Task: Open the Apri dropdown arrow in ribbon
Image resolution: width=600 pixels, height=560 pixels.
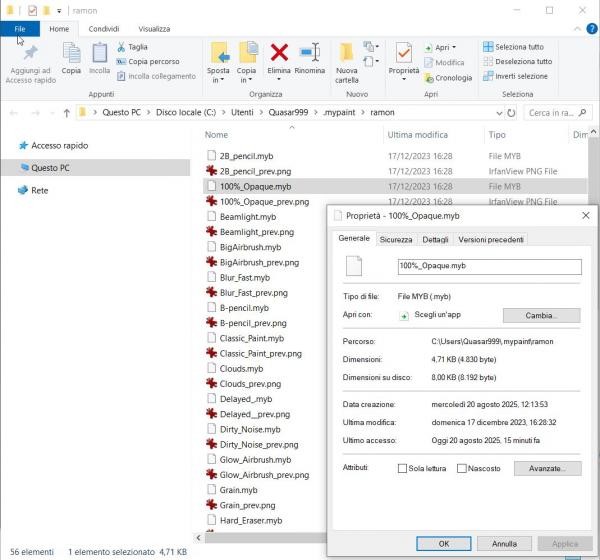Action: point(454,47)
